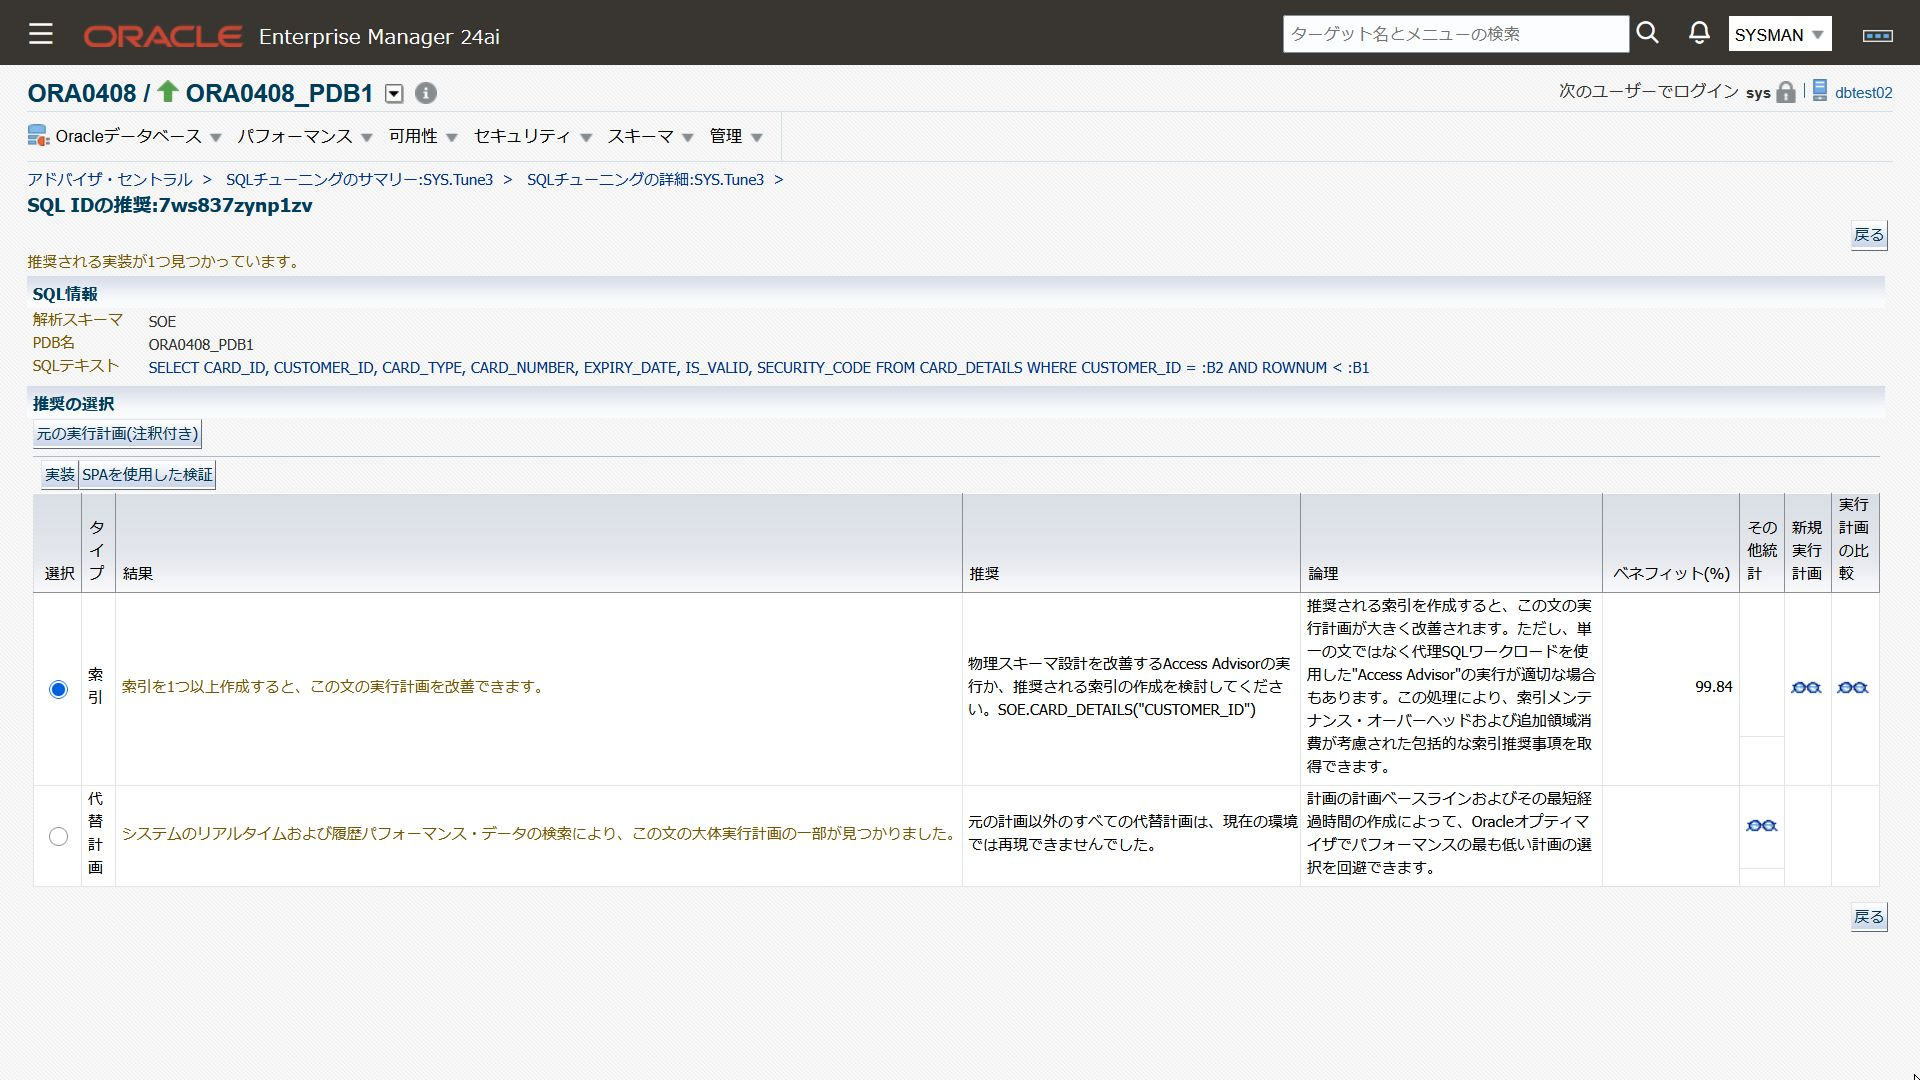The image size is (1920, 1080).
Task: Navigate to アドバイザ・セントラル breadcrumb
Action: [109, 179]
